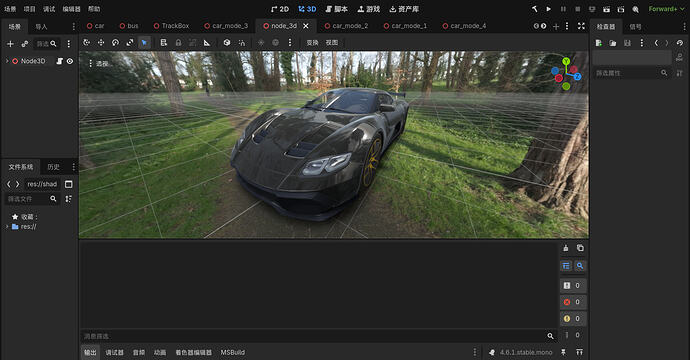Open the 编辑器 Editor menu
This screenshot has width=690, height=360.
click(71, 9)
